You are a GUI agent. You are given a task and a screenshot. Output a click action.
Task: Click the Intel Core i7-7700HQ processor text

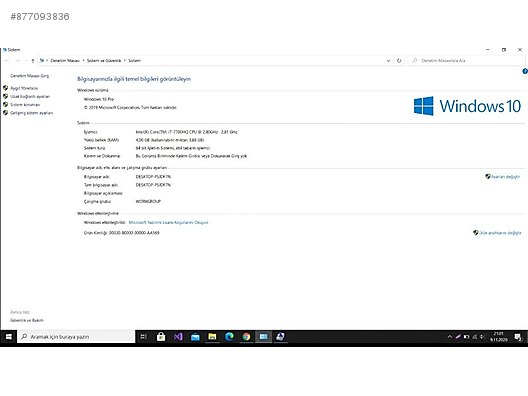[186, 132]
